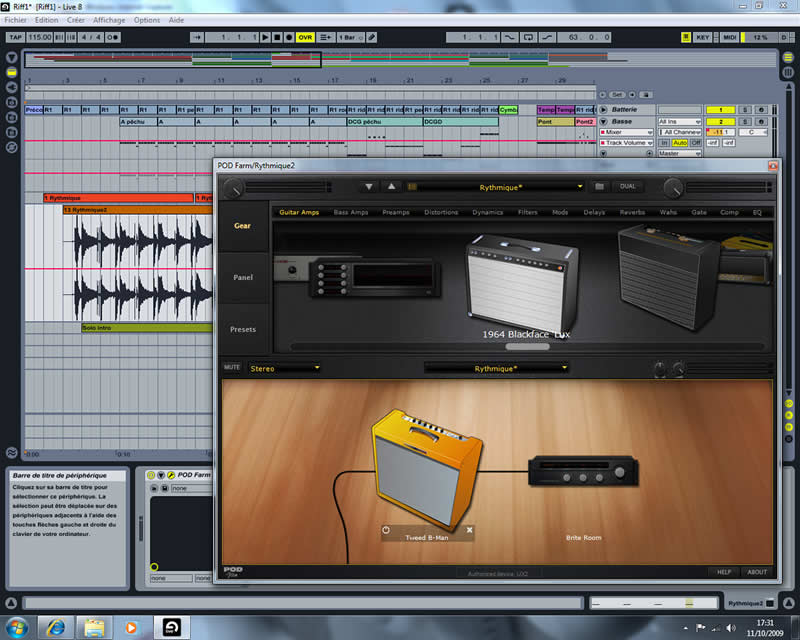
Task: Select the Auto monitoring button
Action: [x=680, y=143]
